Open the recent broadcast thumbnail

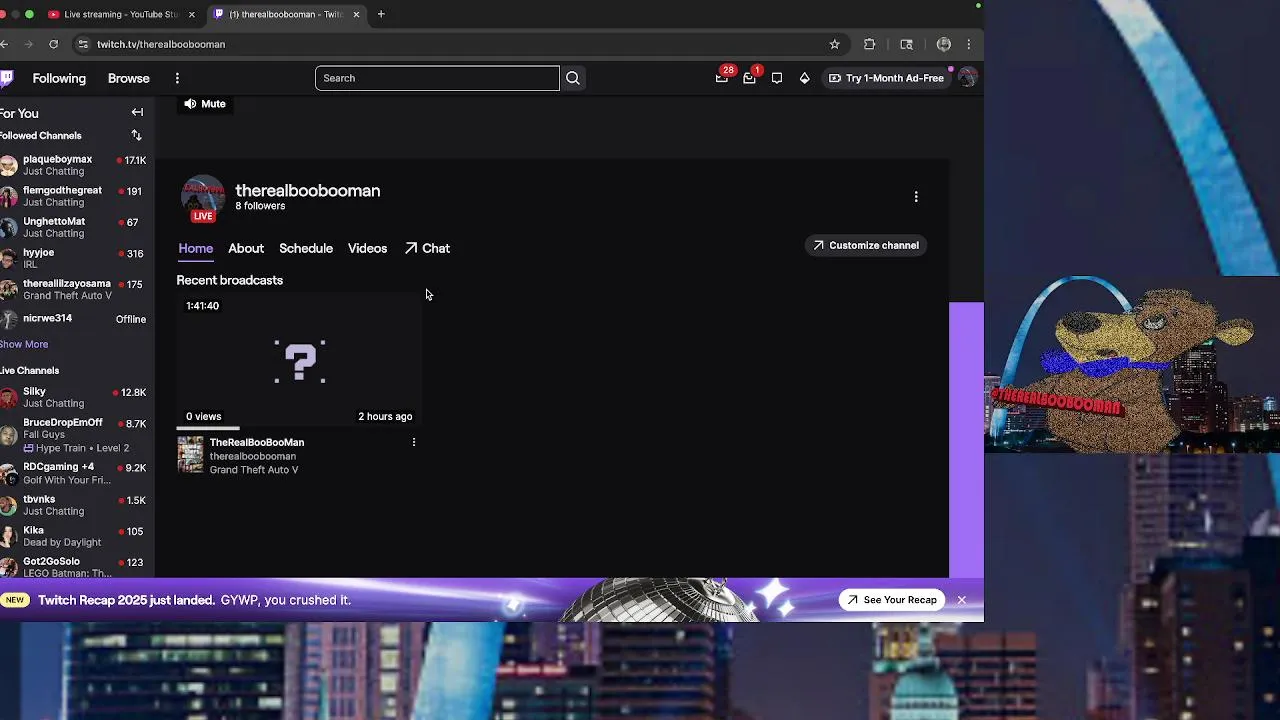pyautogui.click(x=299, y=361)
